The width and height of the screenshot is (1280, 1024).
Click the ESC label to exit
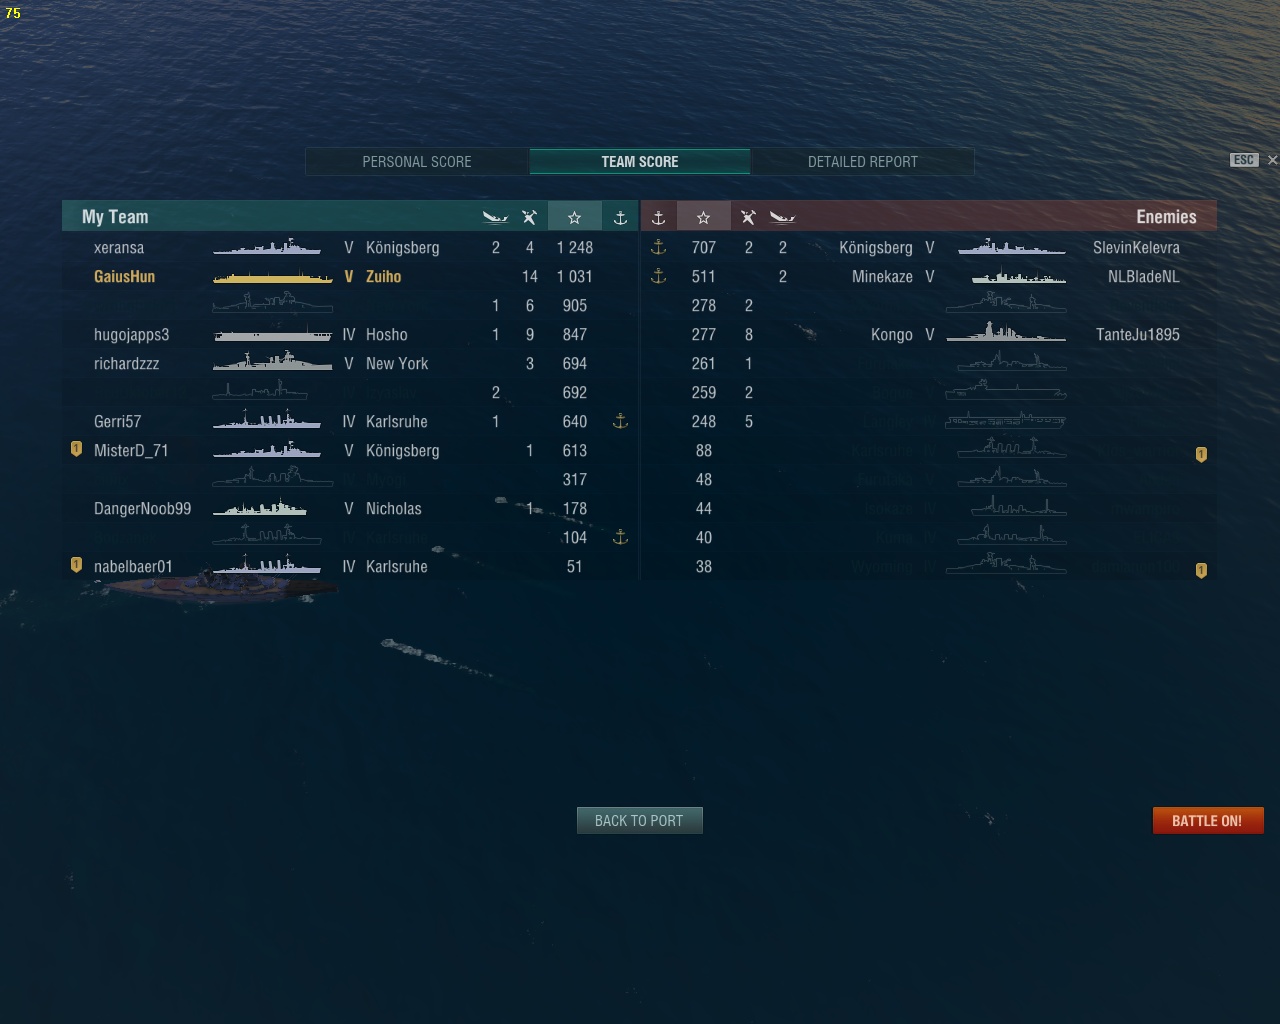coord(1243,160)
